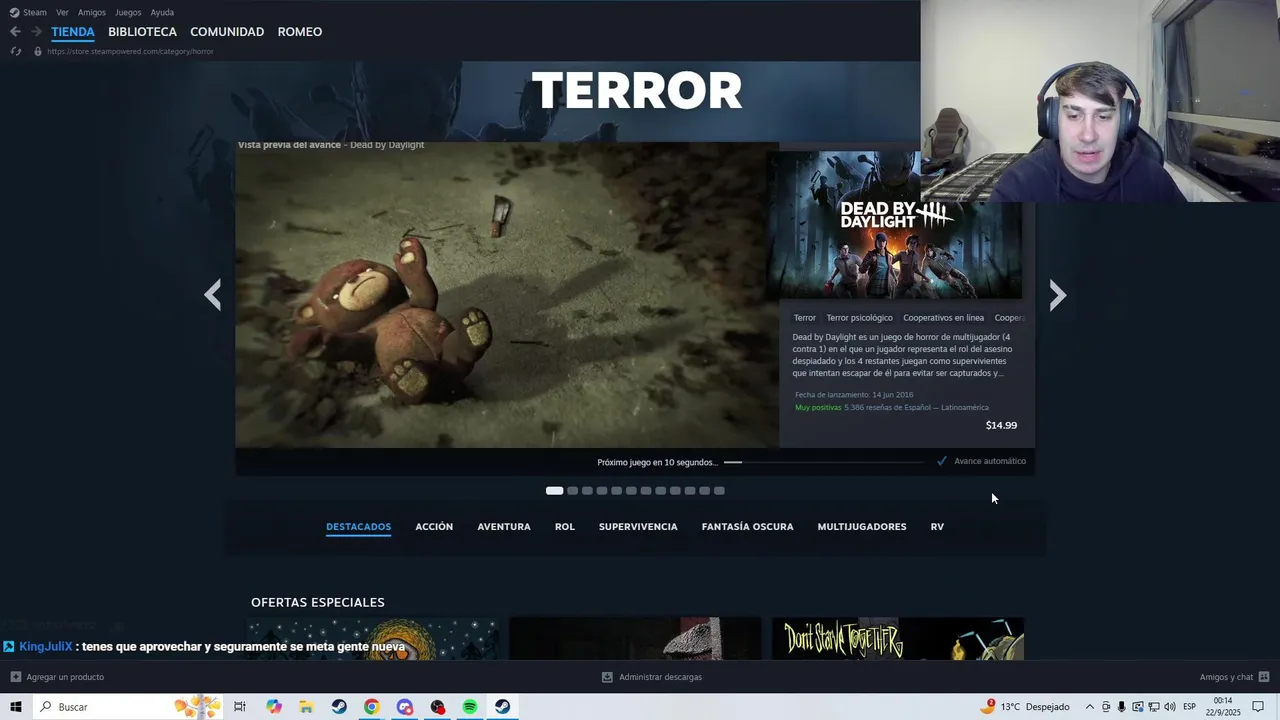Screen dimensions: 1280x720
Task: Select the RV category tab
Action: 937,527
